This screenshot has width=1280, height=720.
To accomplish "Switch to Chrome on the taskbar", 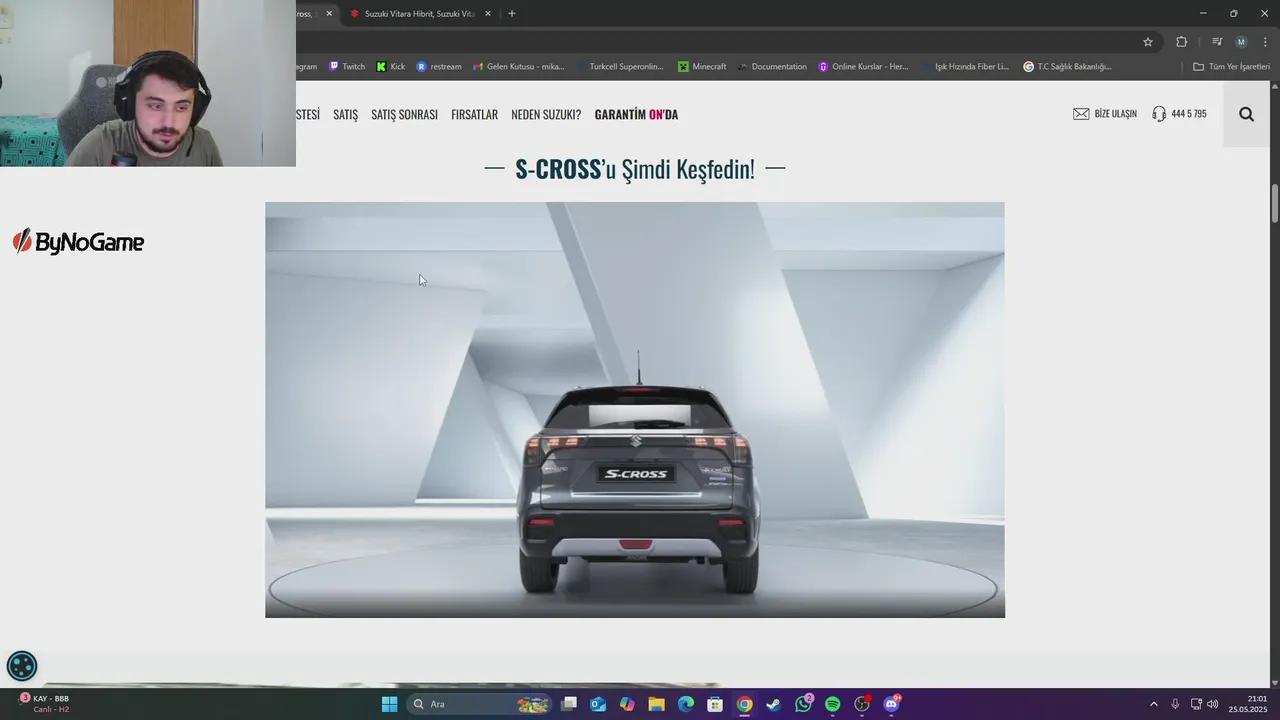I will click(744, 704).
